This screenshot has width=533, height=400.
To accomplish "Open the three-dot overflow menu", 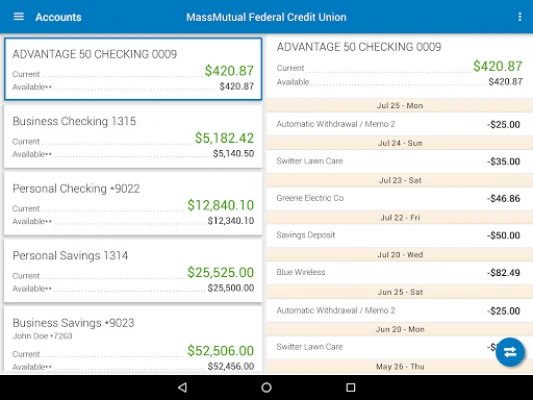I will pyautogui.click(x=519, y=17).
